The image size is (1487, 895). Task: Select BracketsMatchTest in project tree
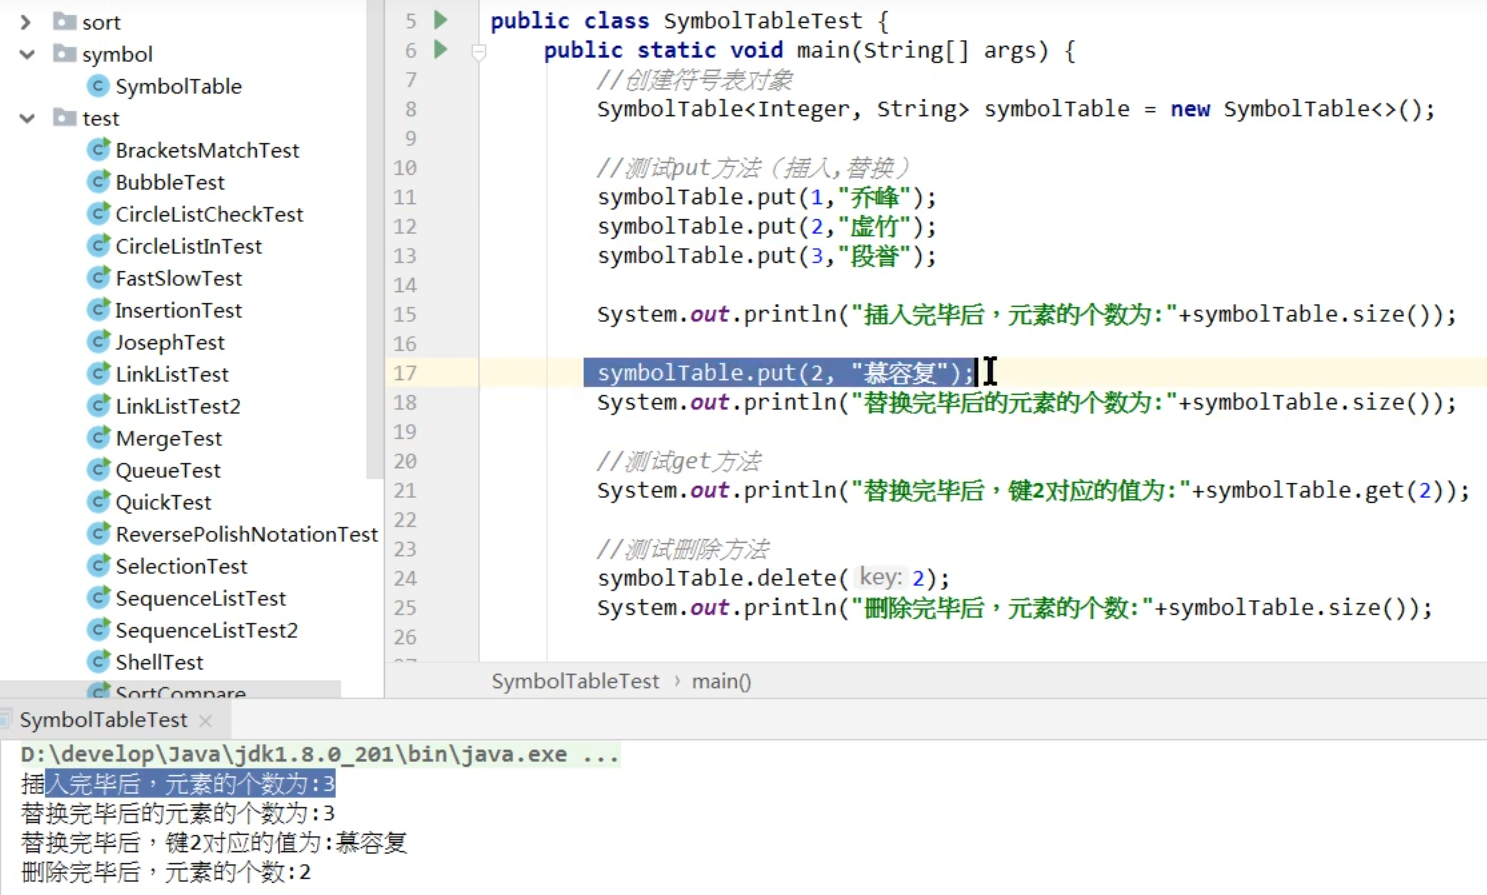(207, 150)
